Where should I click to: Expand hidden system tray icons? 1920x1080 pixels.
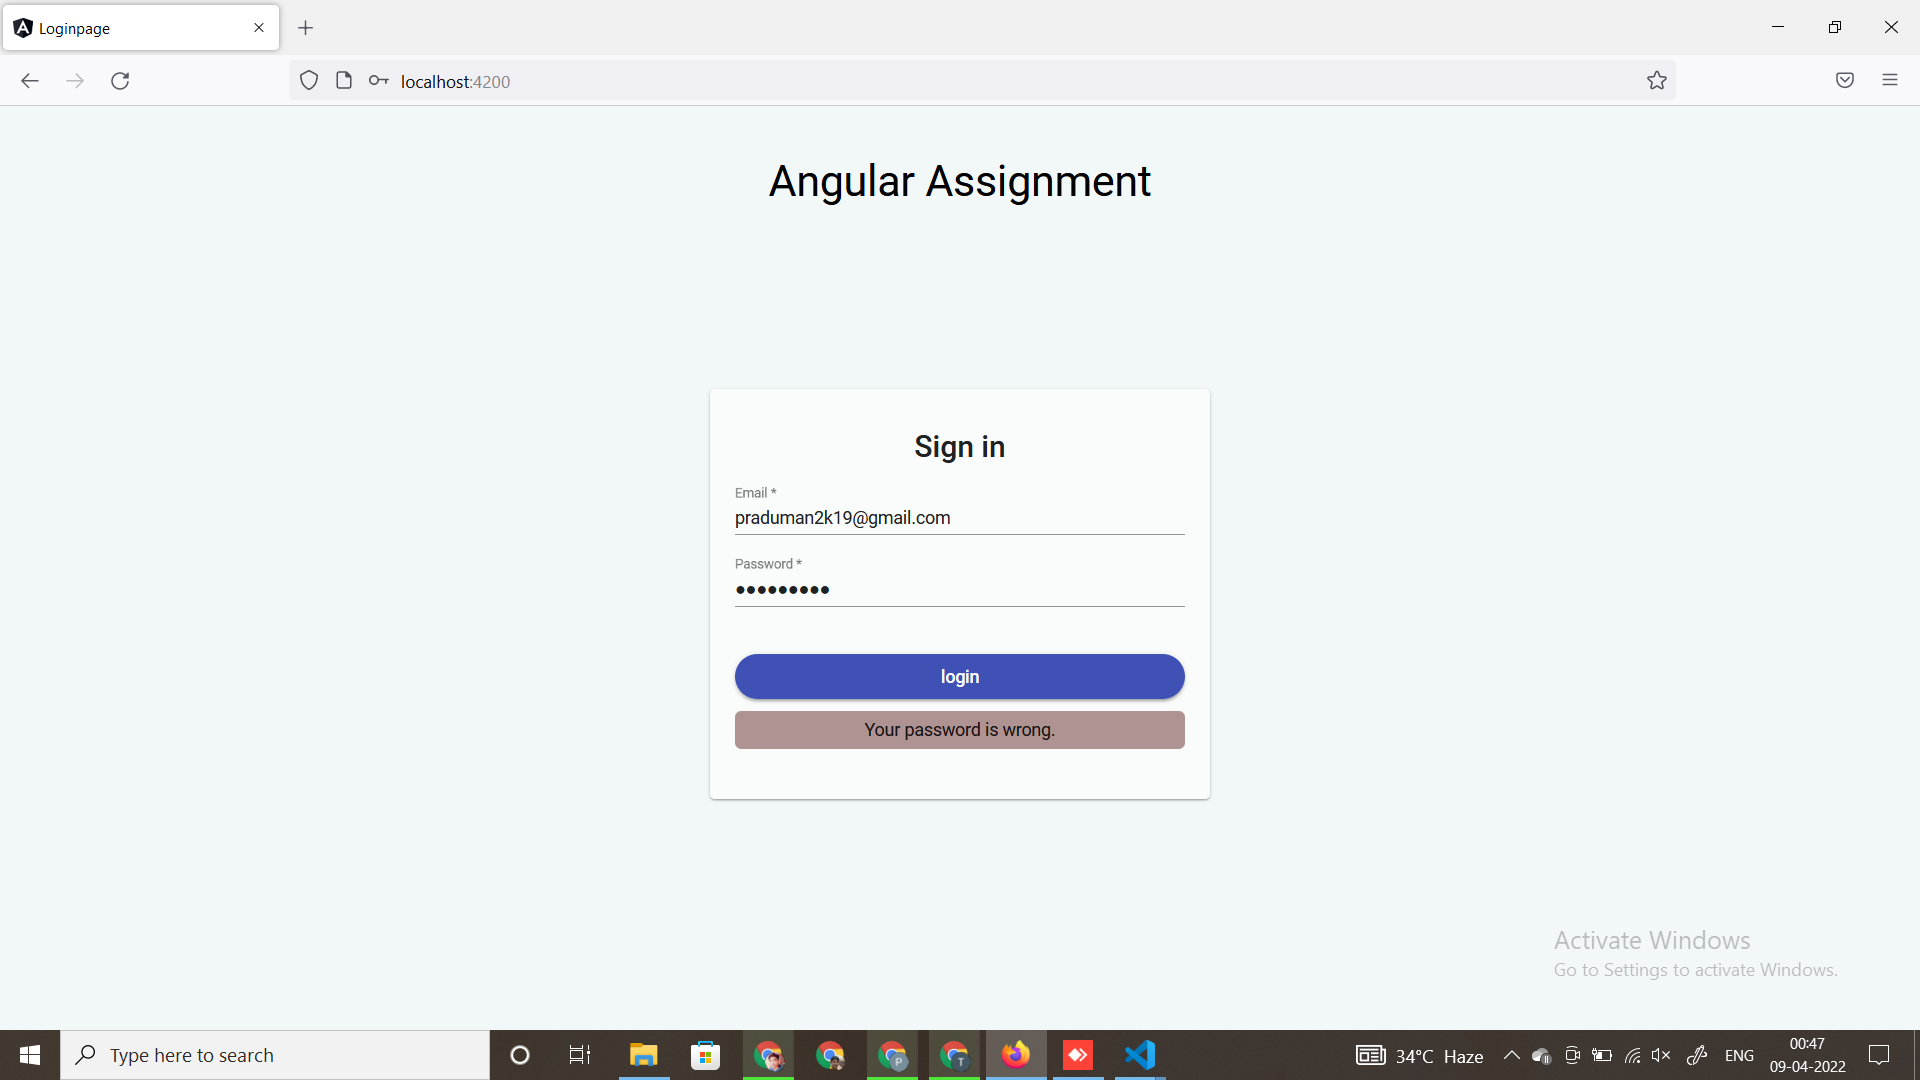[x=1512, y=1055]
